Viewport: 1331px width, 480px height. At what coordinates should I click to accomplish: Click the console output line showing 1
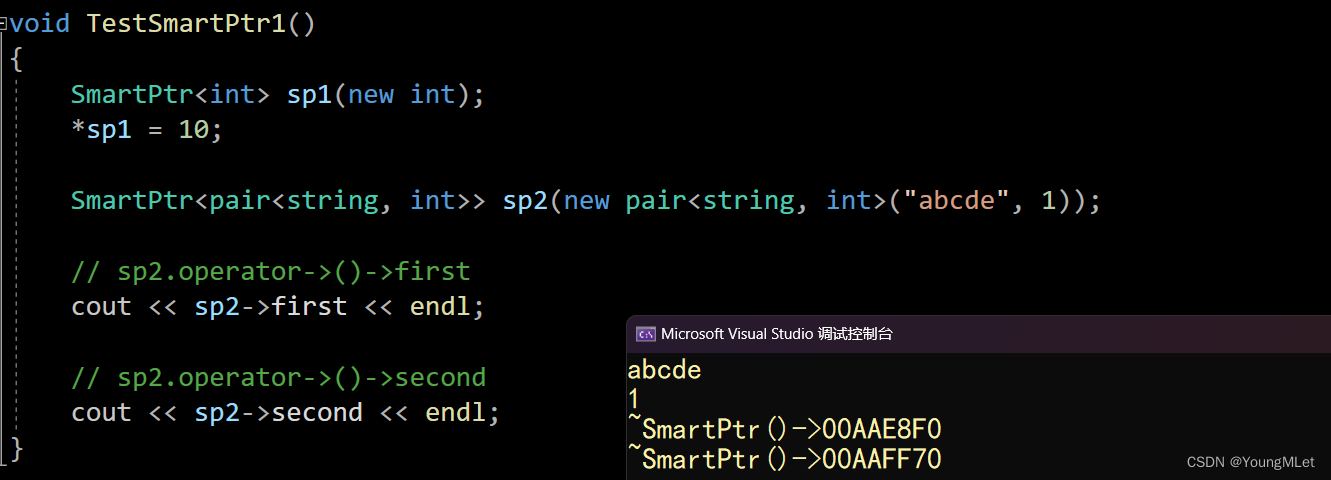[634, 400]
